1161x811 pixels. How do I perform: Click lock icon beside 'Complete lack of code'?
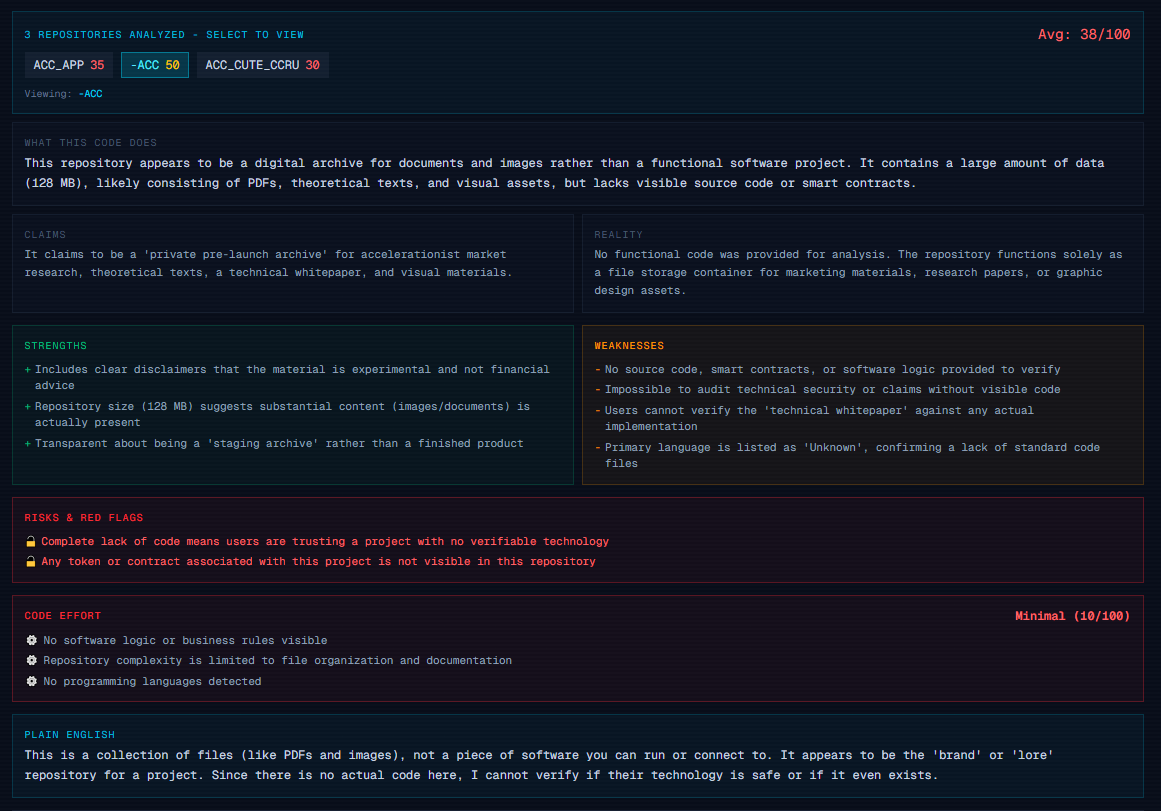tap(30, 541)
